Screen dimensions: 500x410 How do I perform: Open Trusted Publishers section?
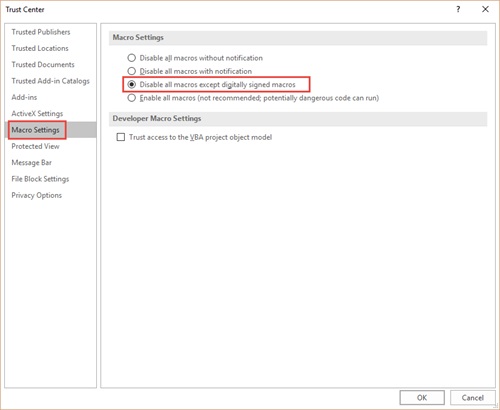click(41, 32)
